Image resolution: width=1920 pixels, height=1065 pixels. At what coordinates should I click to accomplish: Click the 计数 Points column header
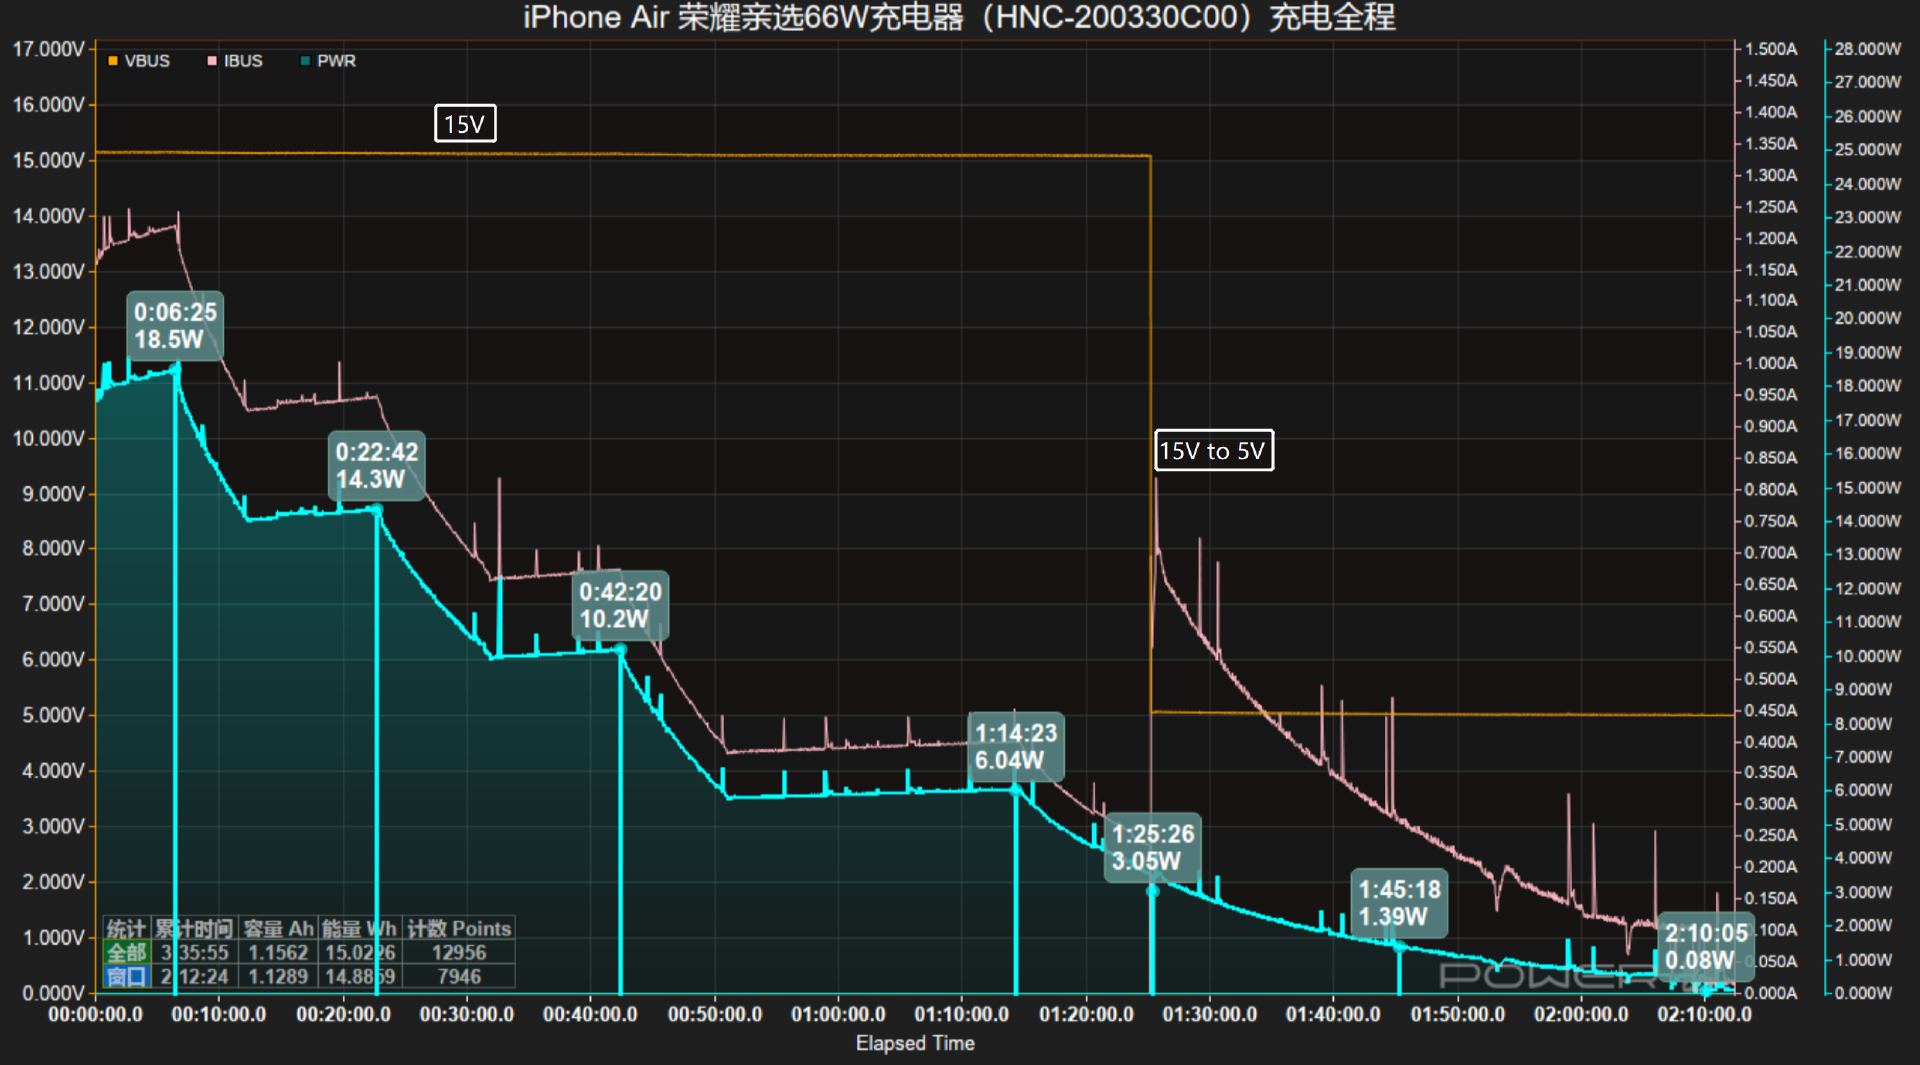[458, 929]
